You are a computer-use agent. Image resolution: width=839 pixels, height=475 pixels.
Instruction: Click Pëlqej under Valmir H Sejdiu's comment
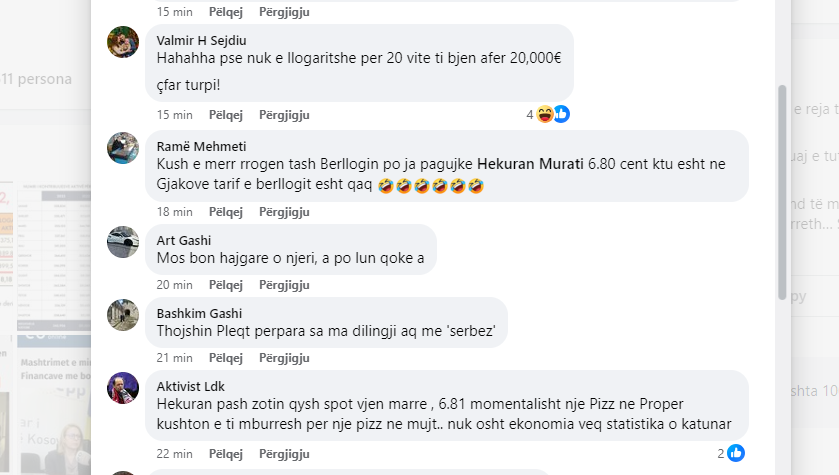[x=225, y=115]
